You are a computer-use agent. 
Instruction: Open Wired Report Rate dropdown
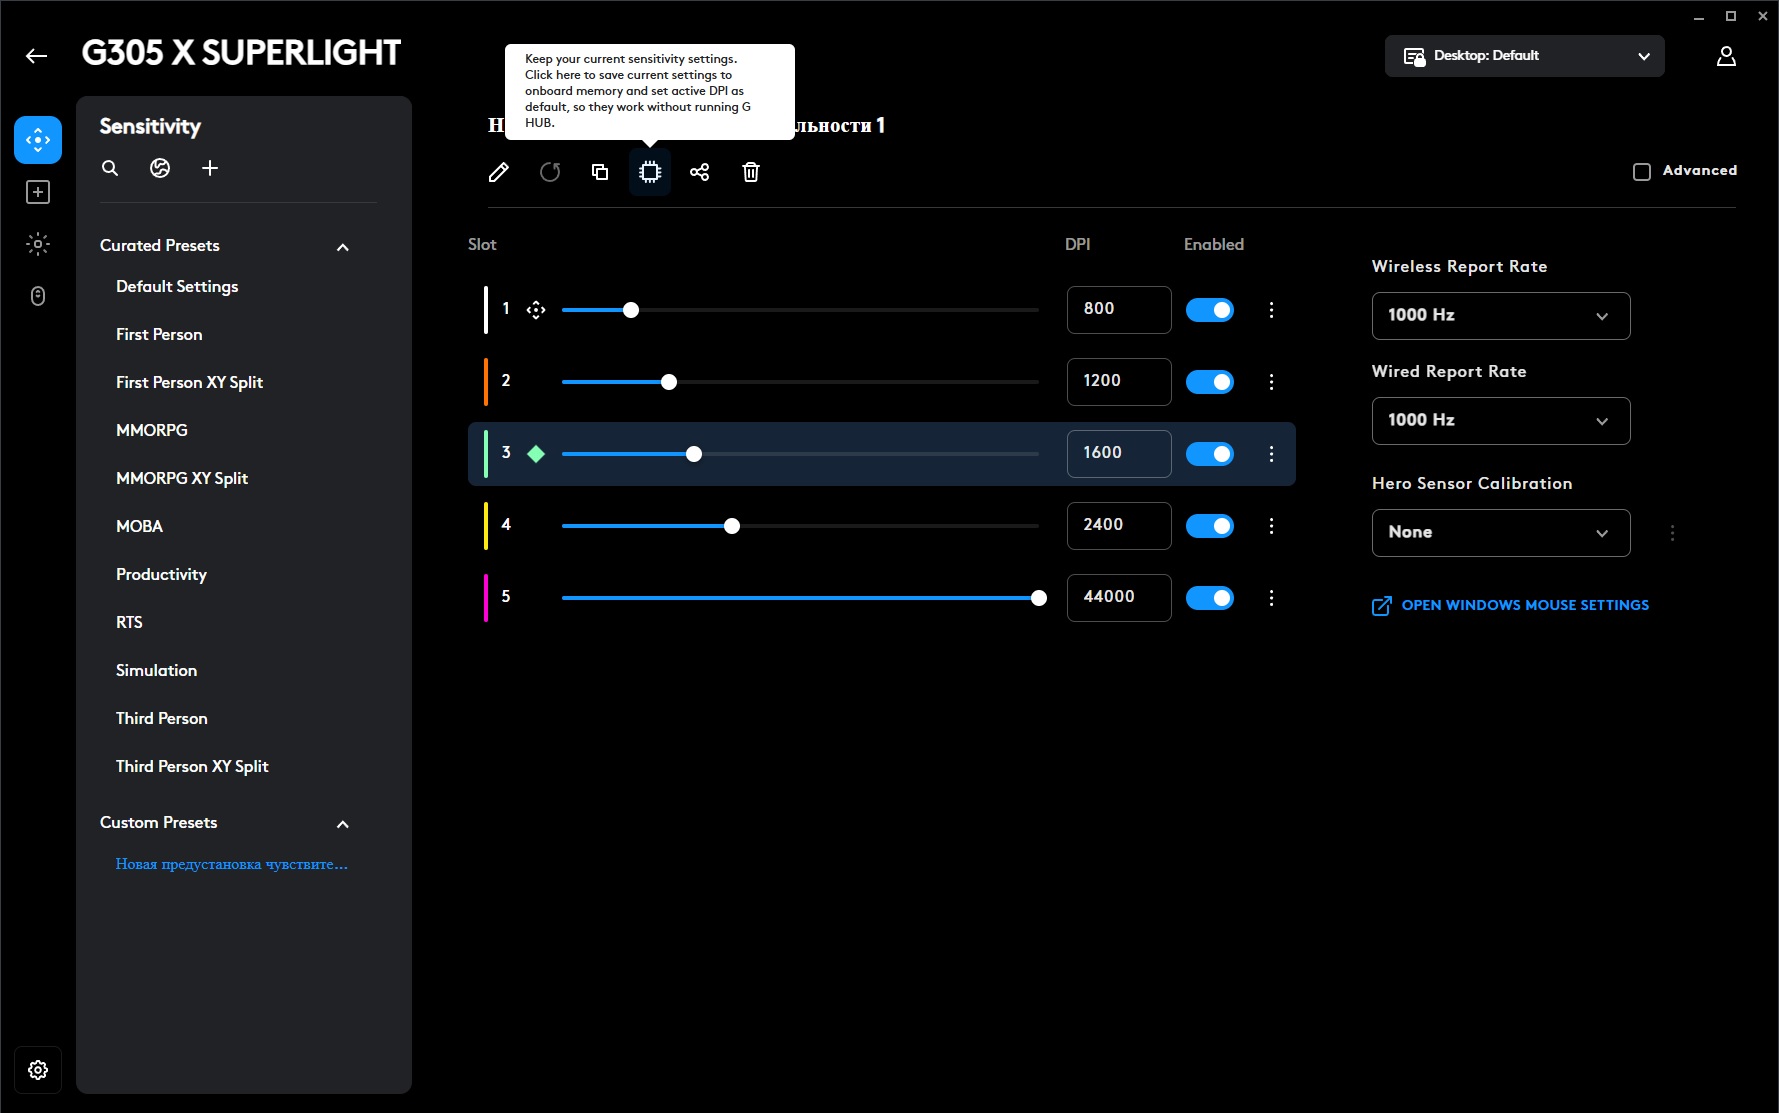1501,421
